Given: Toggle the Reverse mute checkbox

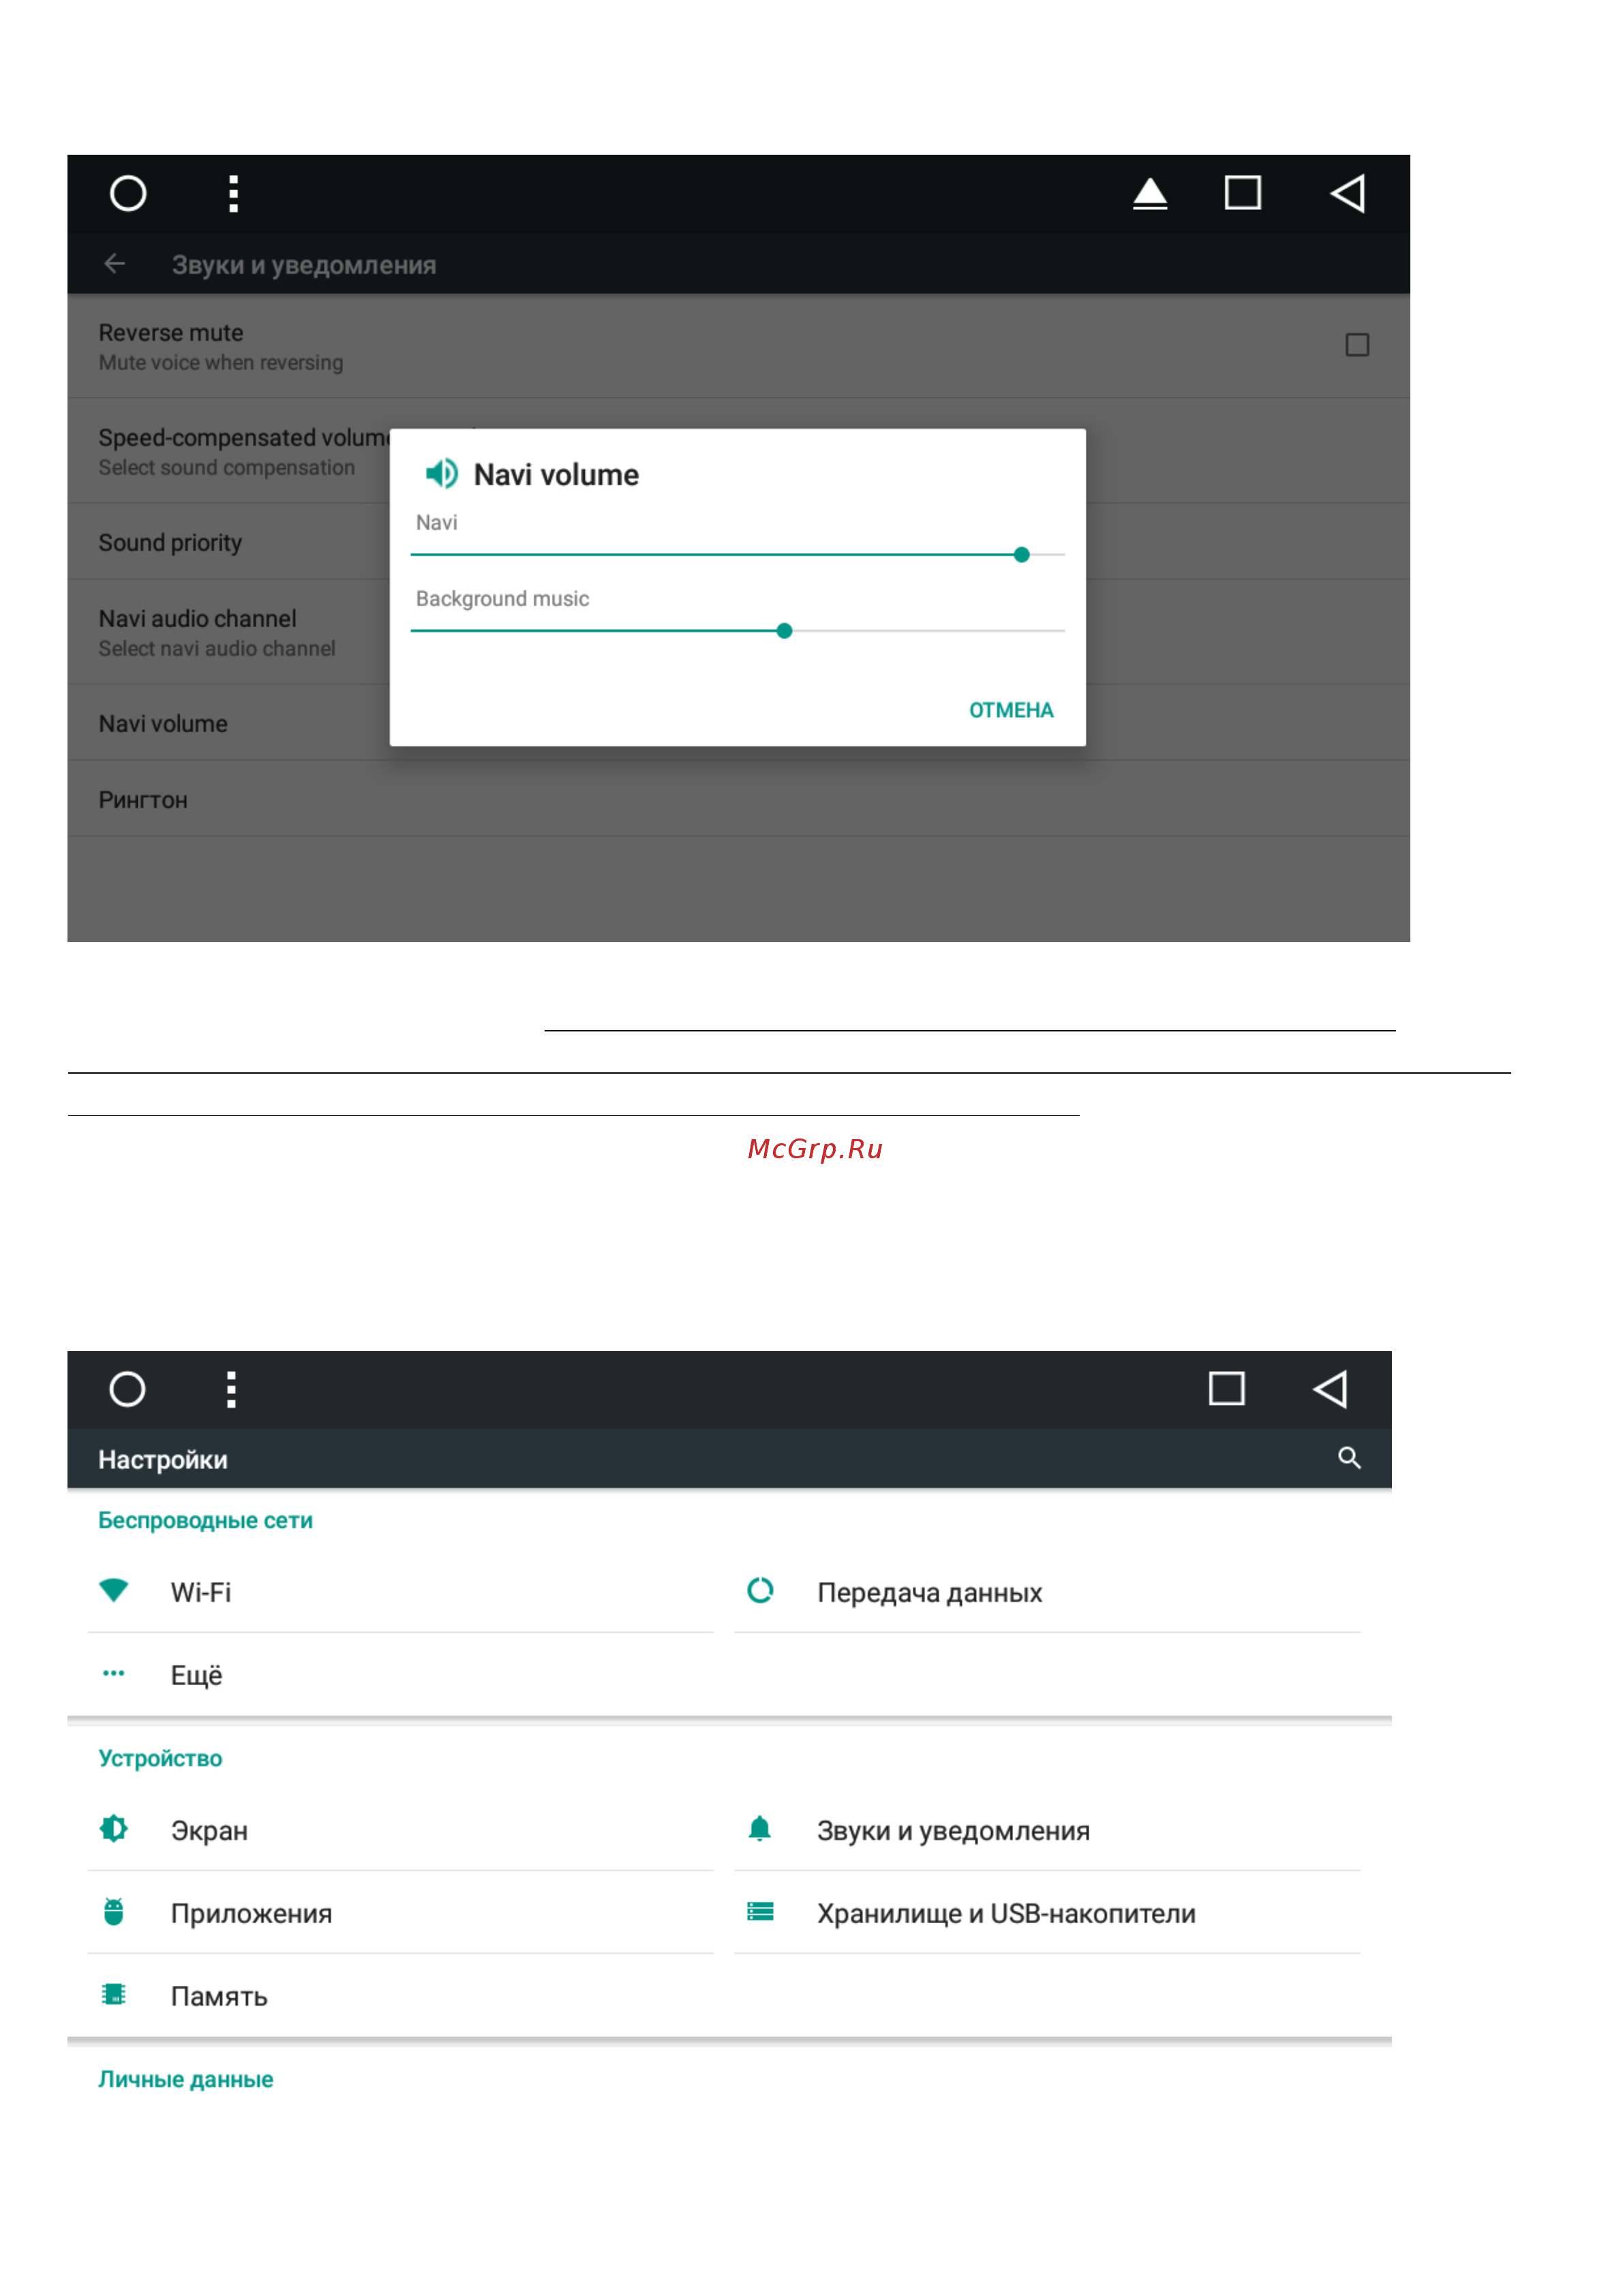Looking at the screenshot, I should click(1356, 345).
